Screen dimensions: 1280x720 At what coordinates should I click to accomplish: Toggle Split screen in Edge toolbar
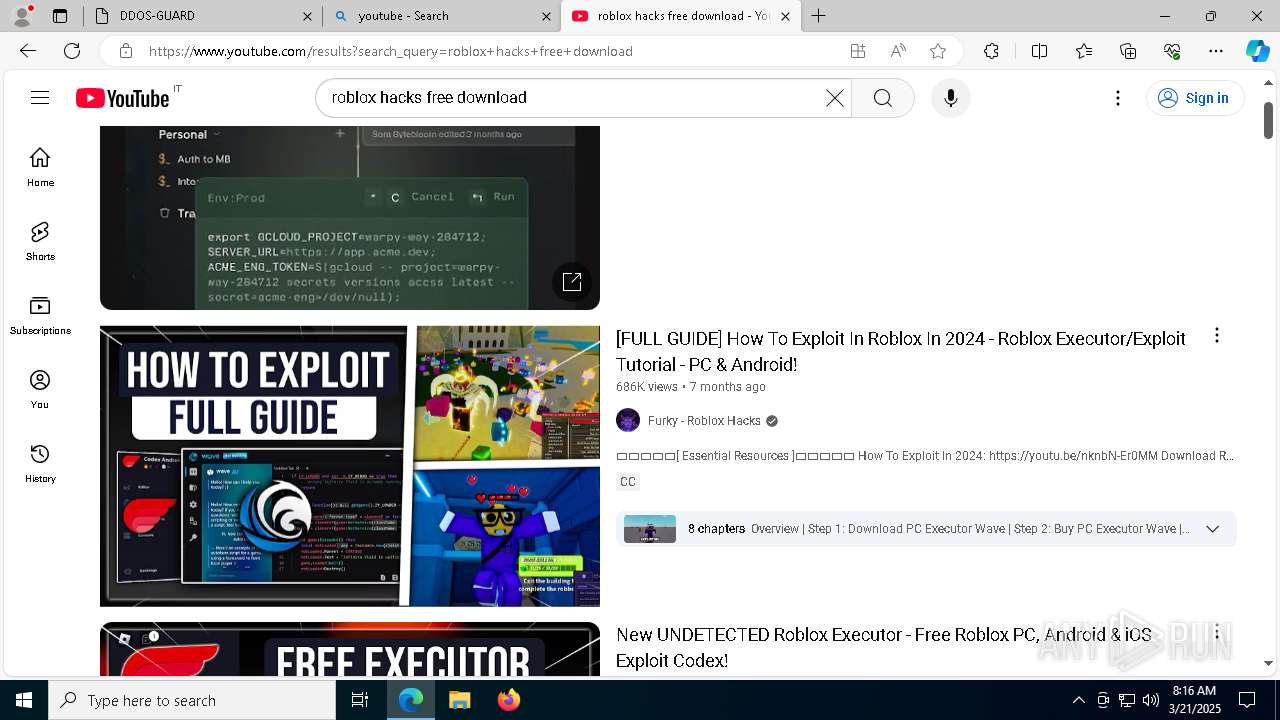pyautogui.click(x=1039, y=51)
